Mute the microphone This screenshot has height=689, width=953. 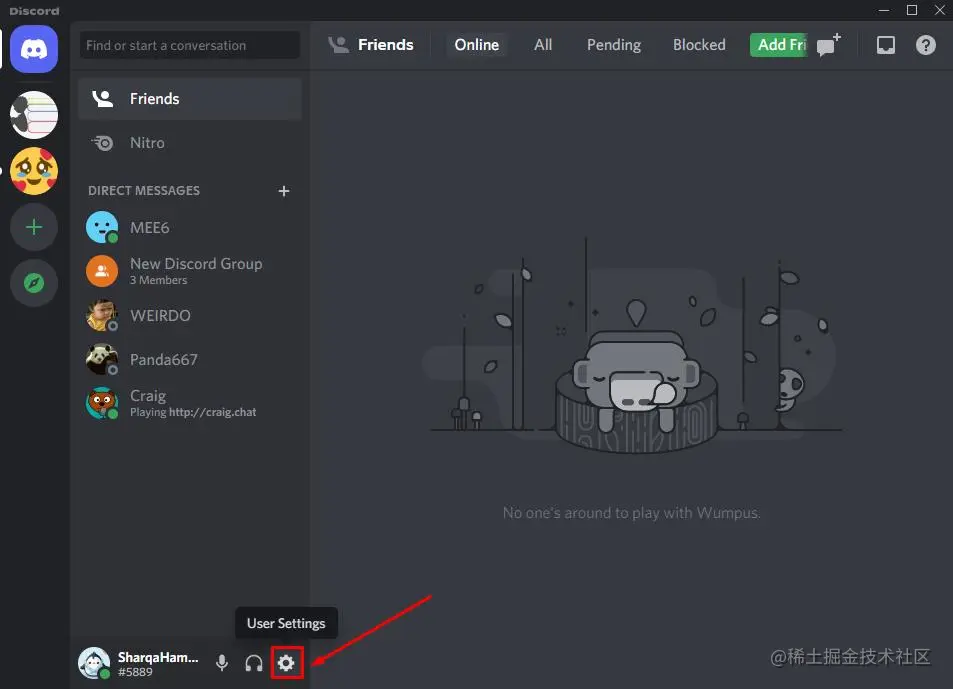[222, 662]
